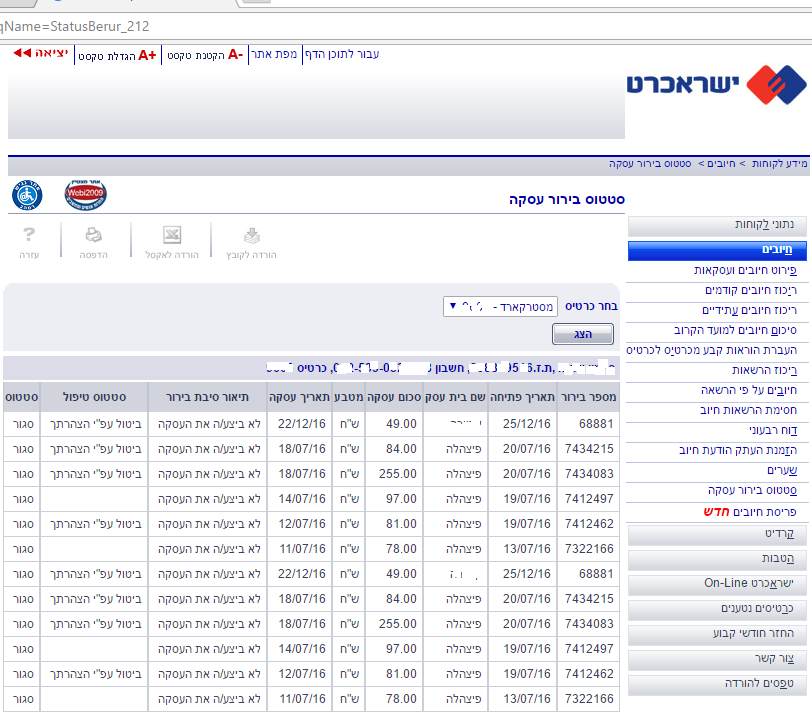The image size is (812, 718).
Task: Open חסימת הרשאות חיוב
Action: click(748, 410)
